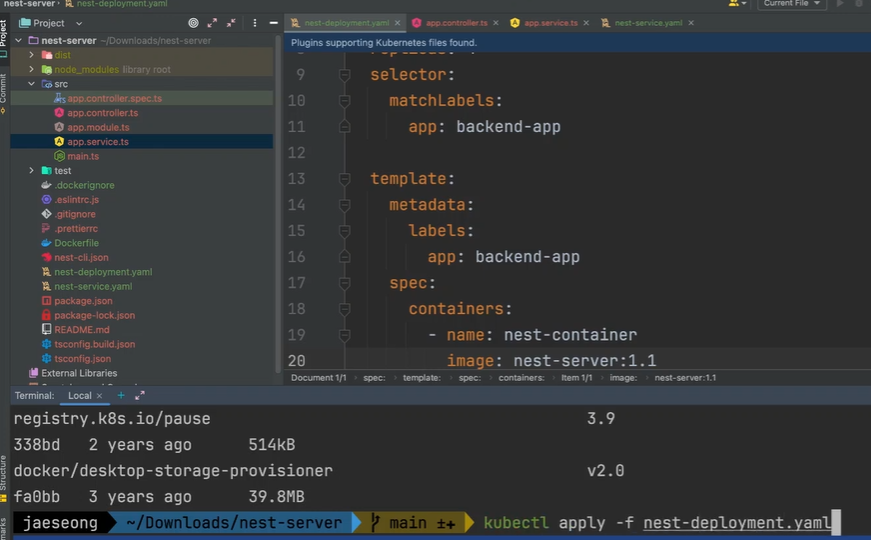This screenshot has width=871, height=540.
Task: Fold the matchLabels block on line 10
Action: pyautogui.click(x=344, y=101)
